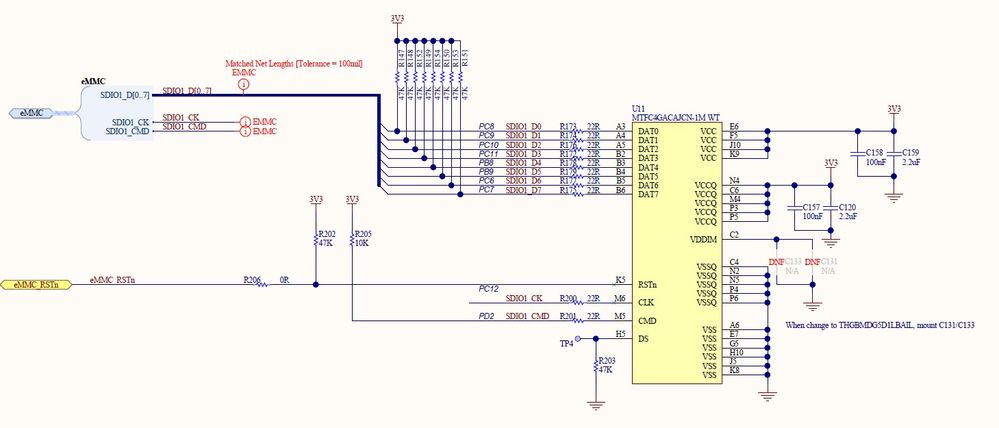Select the ground symbol below C157 and C120

[830, 242]
